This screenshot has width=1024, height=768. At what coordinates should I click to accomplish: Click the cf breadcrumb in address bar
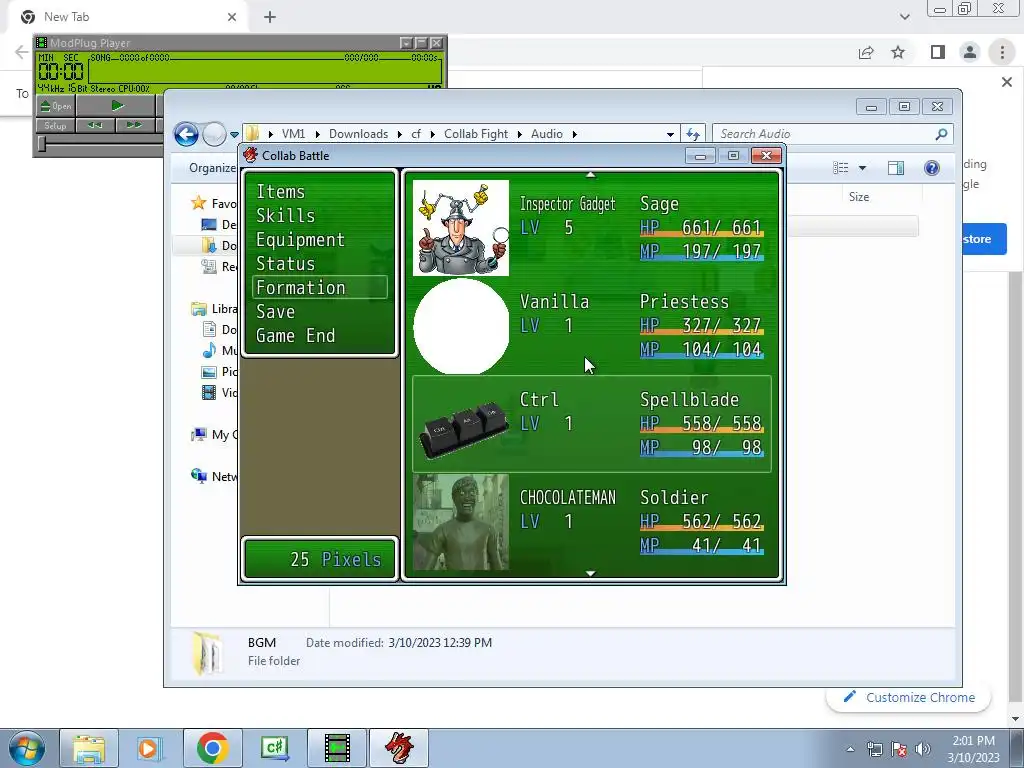click(416, 134)
